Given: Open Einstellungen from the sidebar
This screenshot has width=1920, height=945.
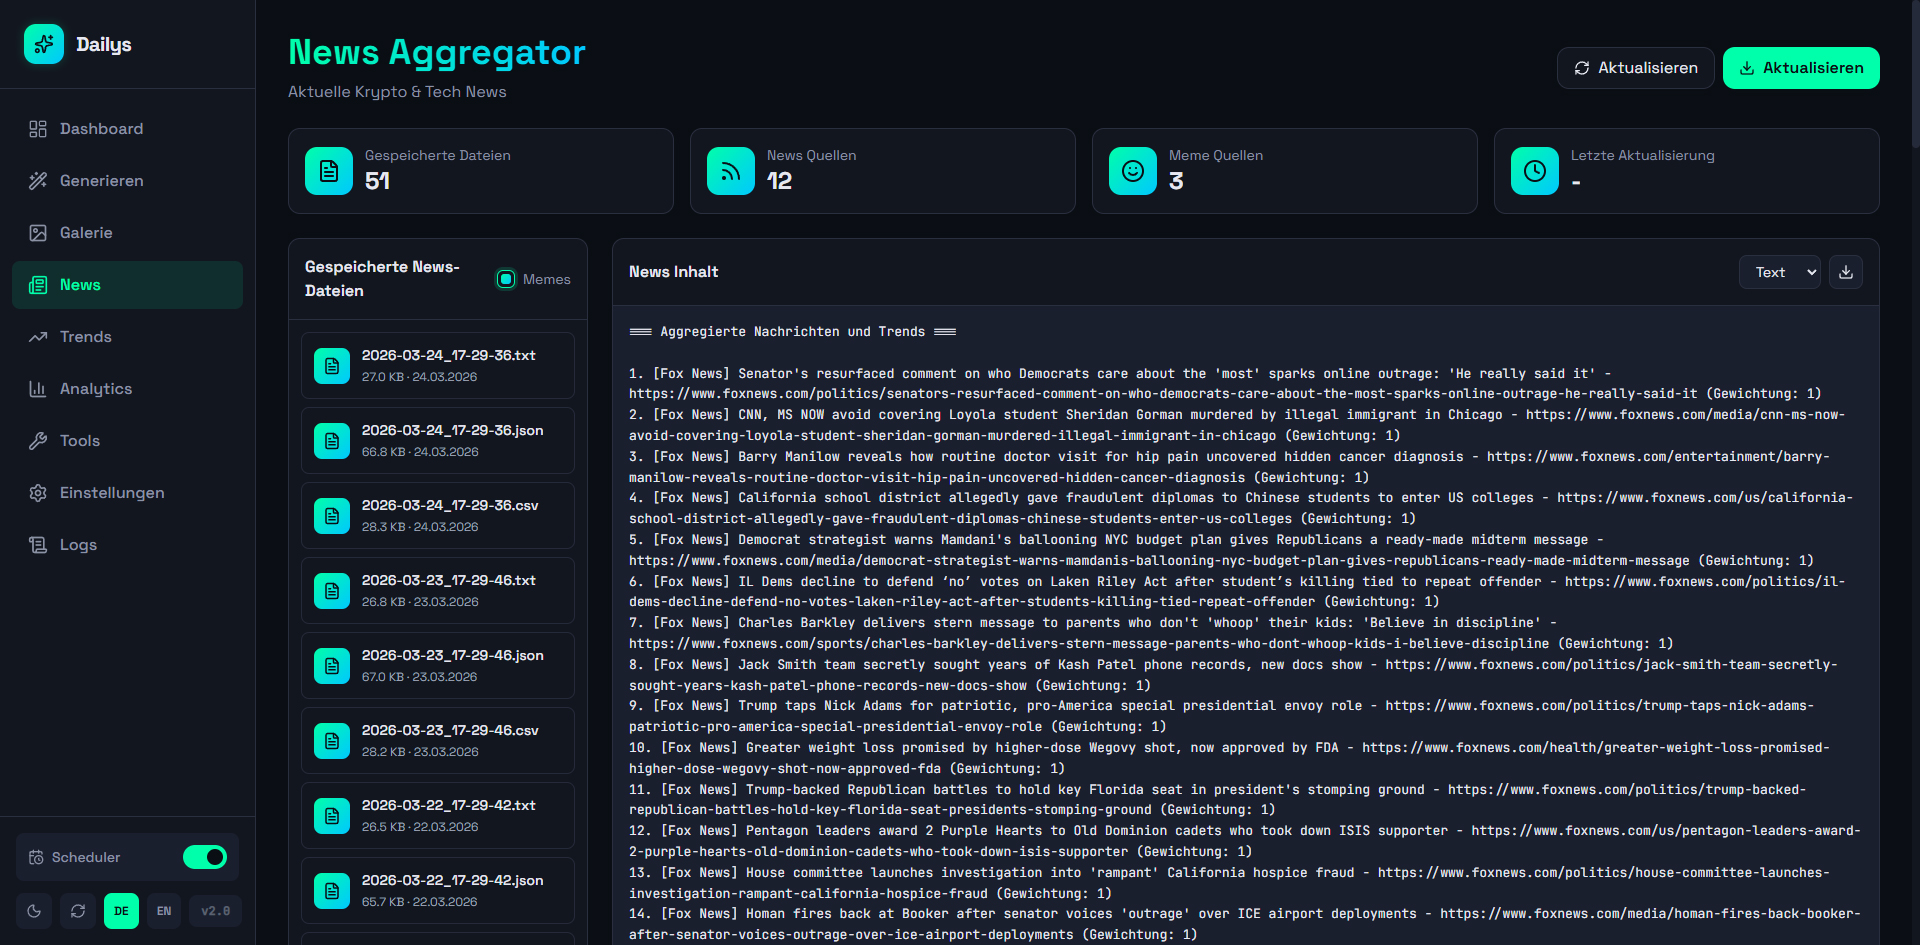Looking at the screenshot, I should click(112, 493).
